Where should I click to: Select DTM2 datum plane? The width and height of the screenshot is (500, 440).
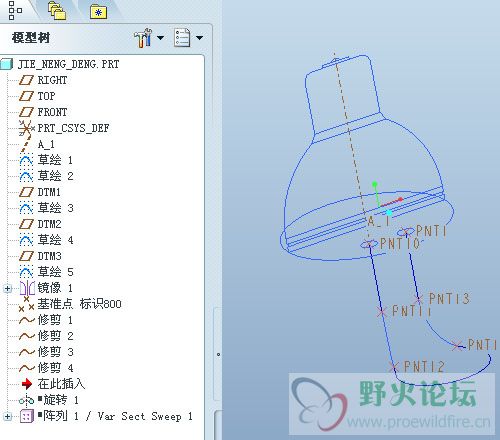point(49,224)
